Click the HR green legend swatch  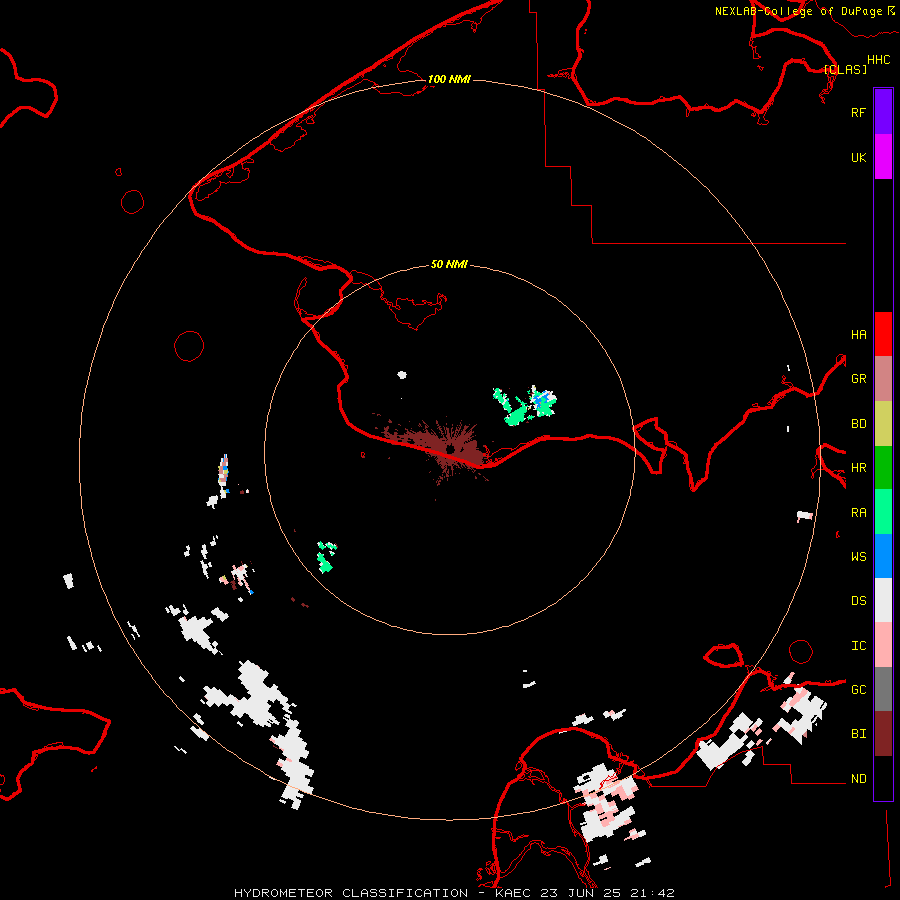click(x=883, y=468)
